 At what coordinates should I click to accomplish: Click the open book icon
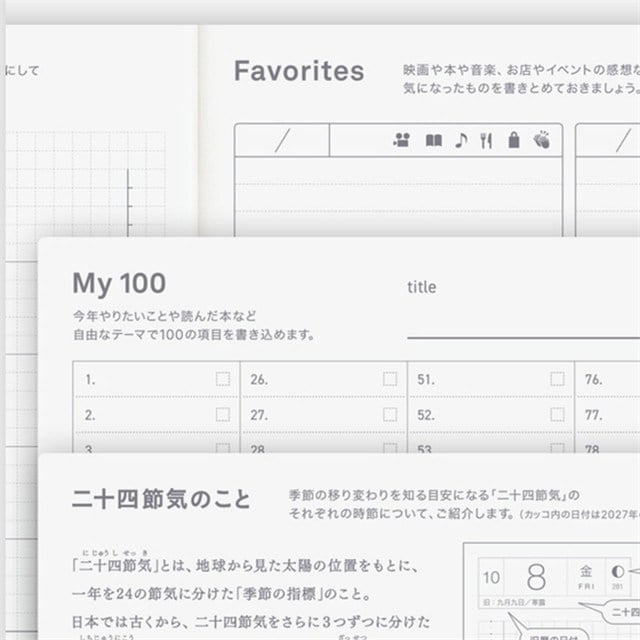click(433, 140)
